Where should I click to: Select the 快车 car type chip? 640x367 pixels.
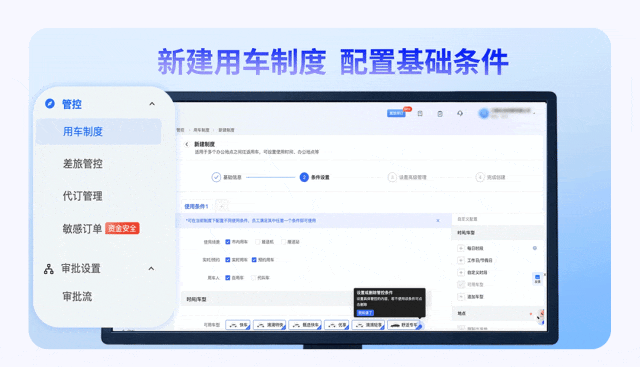tap(238, 325)
